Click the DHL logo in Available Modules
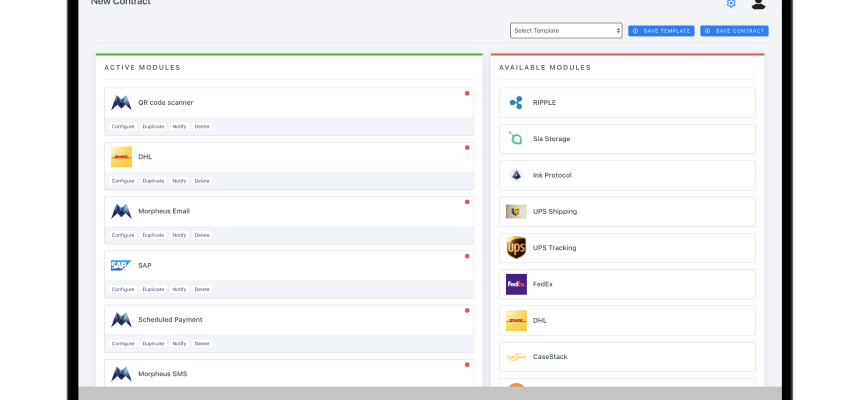 click(516, 320)
